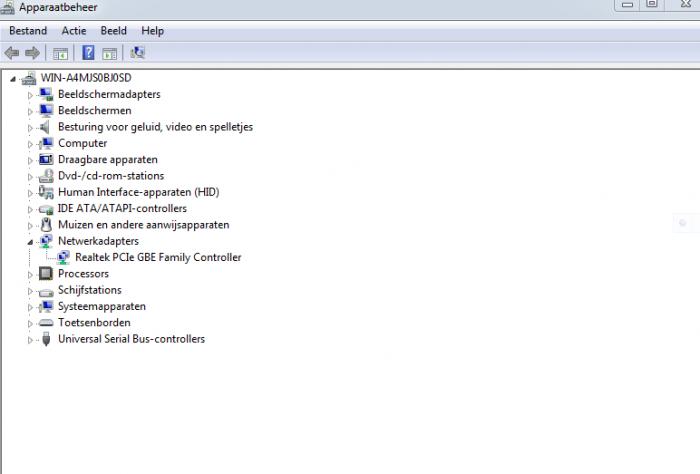
Task: Open the Actie menu
Action: pyautogui.click(x=74, y=31)
